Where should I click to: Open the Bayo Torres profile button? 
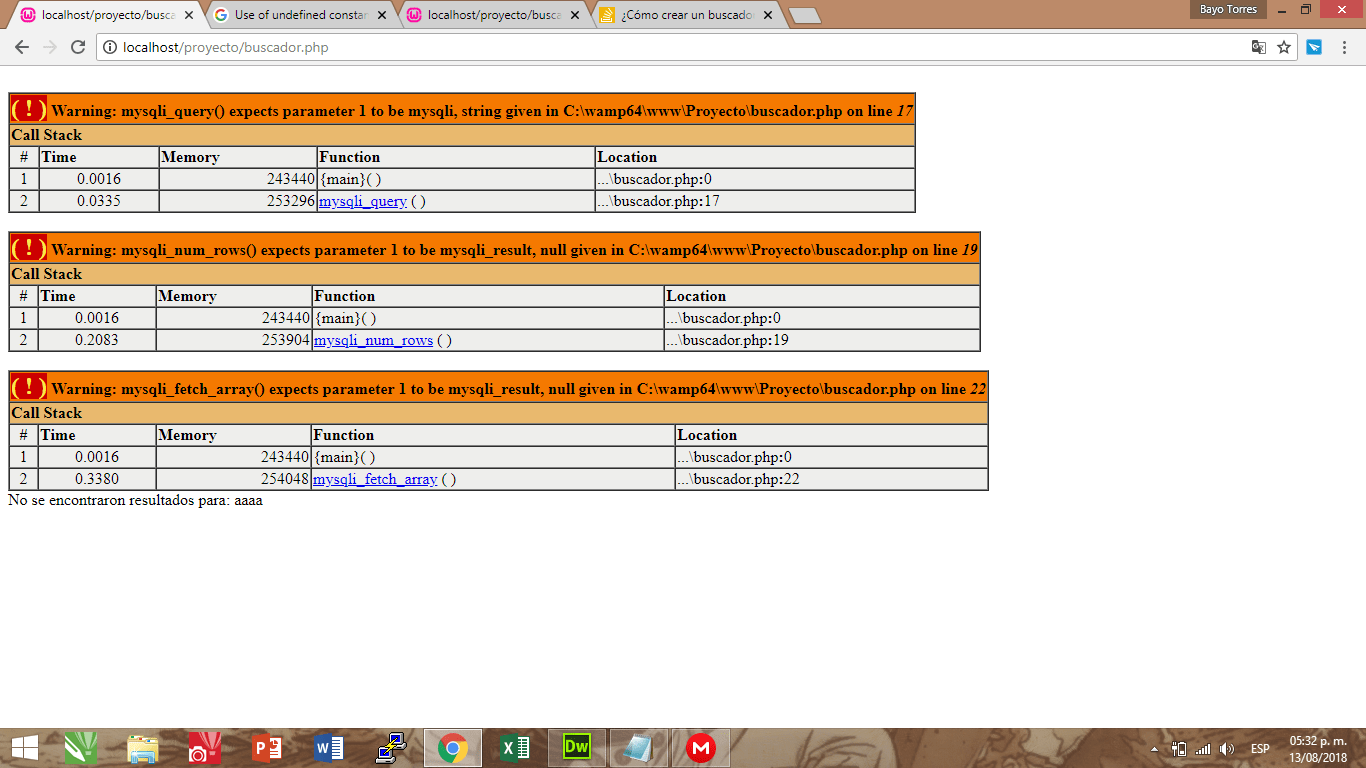[1229, 9]
